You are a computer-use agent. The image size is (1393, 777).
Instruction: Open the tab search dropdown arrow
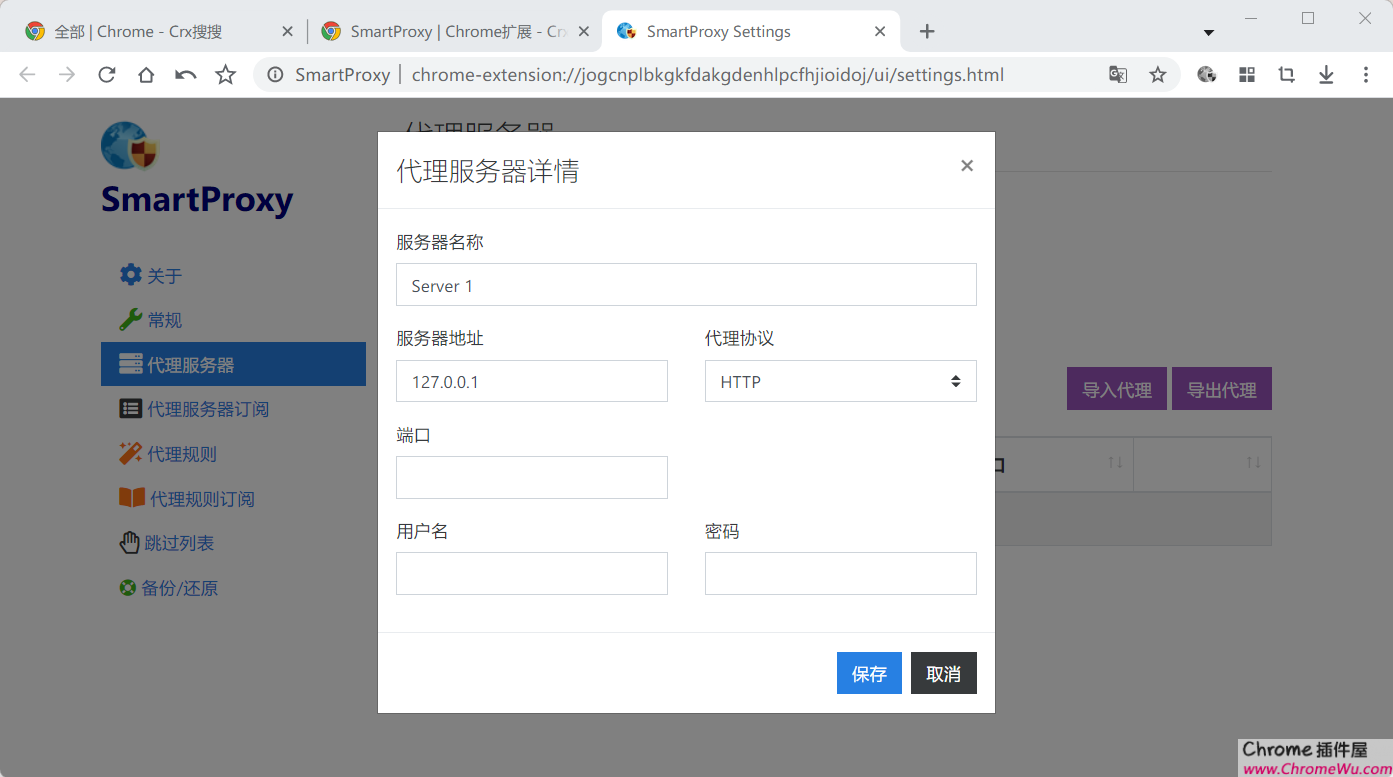tap(1208, 33)
